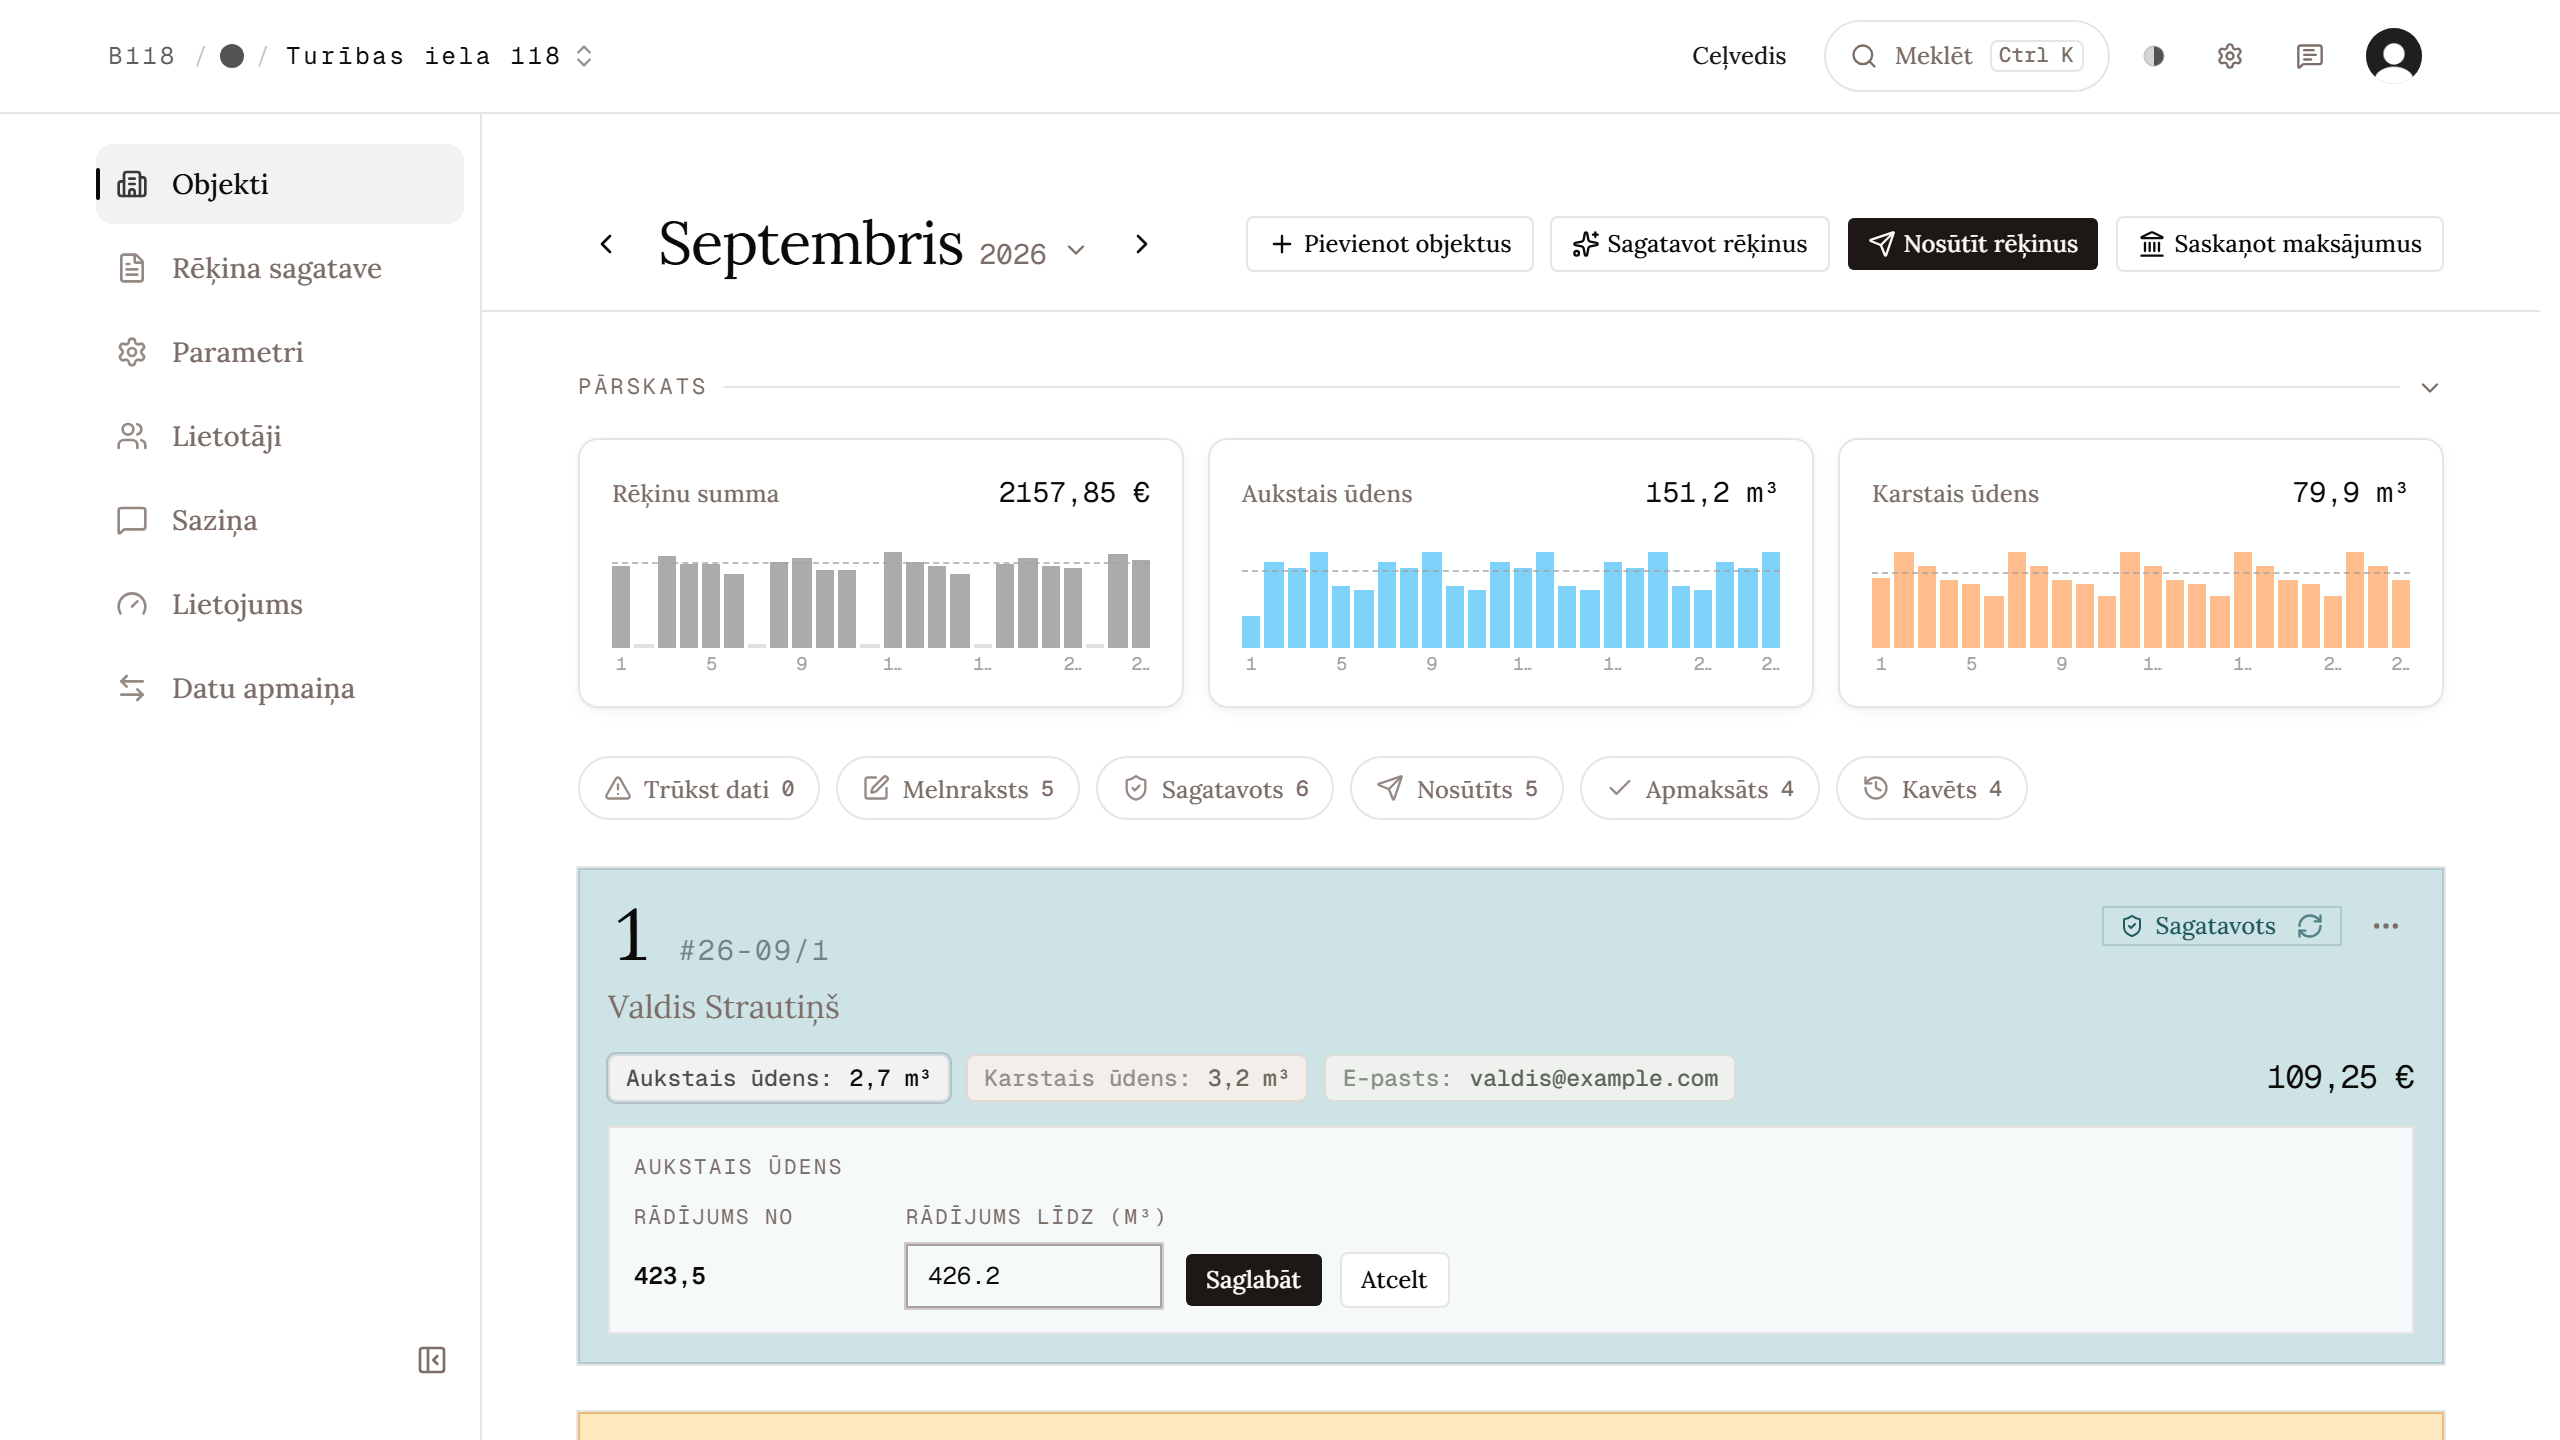Open the year 2026 dropdown chevron
The width and height of the screenshot is (2560, 1440).
1076,250
